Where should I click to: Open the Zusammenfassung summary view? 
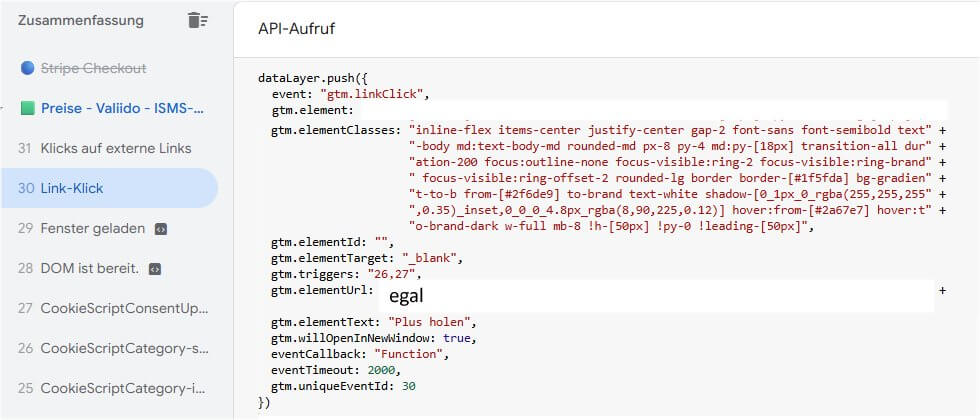(80, 20)
